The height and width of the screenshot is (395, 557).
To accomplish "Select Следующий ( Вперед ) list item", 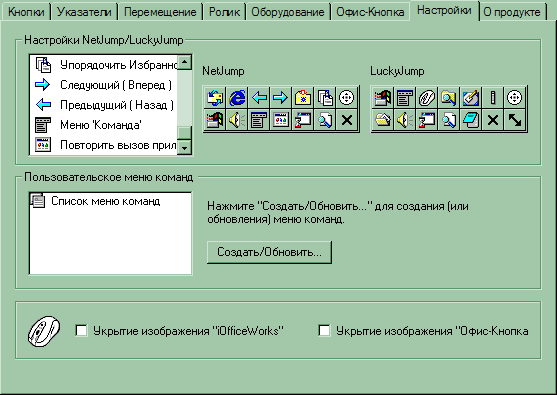I will point(104,85).
